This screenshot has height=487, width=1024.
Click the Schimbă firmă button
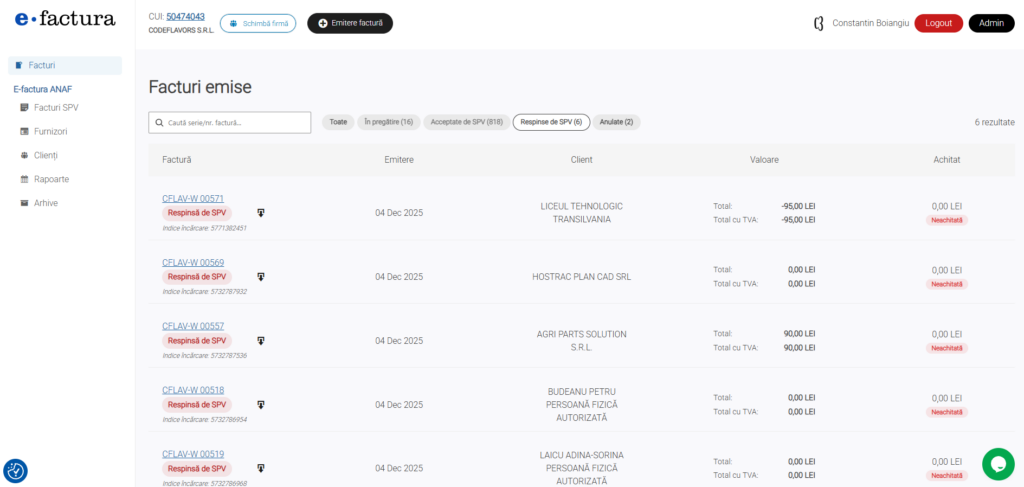(258, 23)
